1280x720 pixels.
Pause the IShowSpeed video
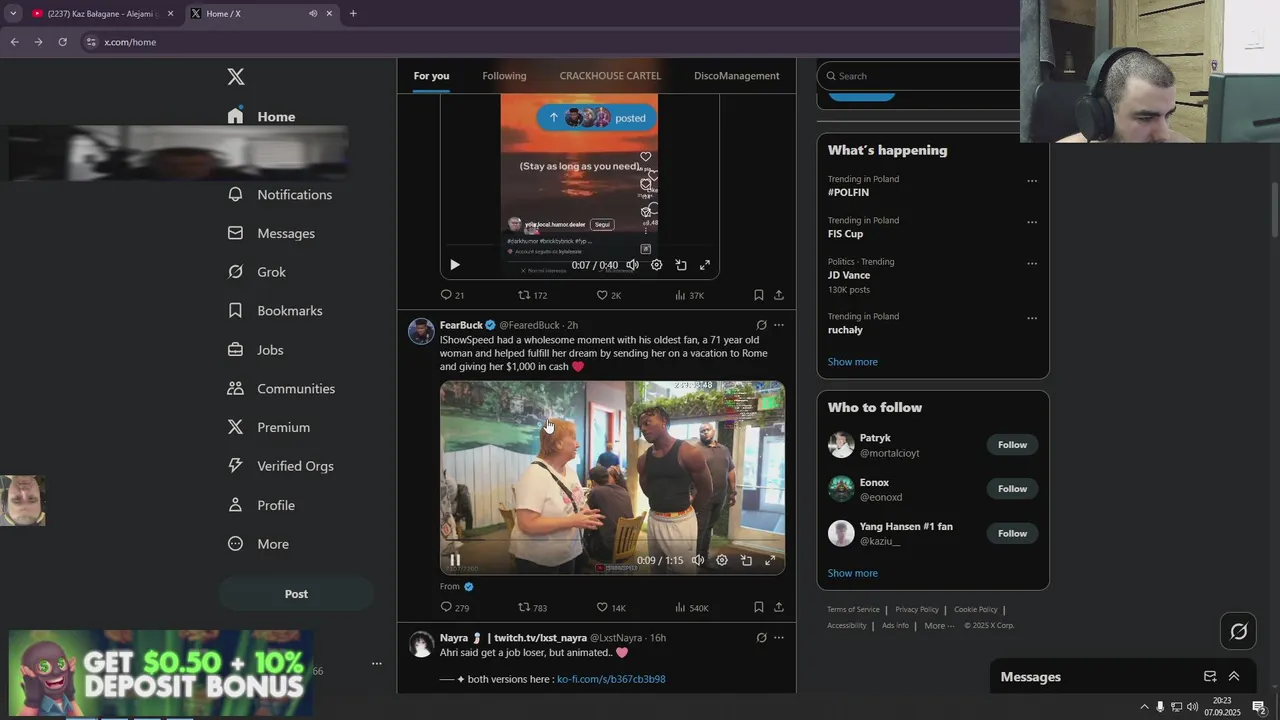point(455,560)
